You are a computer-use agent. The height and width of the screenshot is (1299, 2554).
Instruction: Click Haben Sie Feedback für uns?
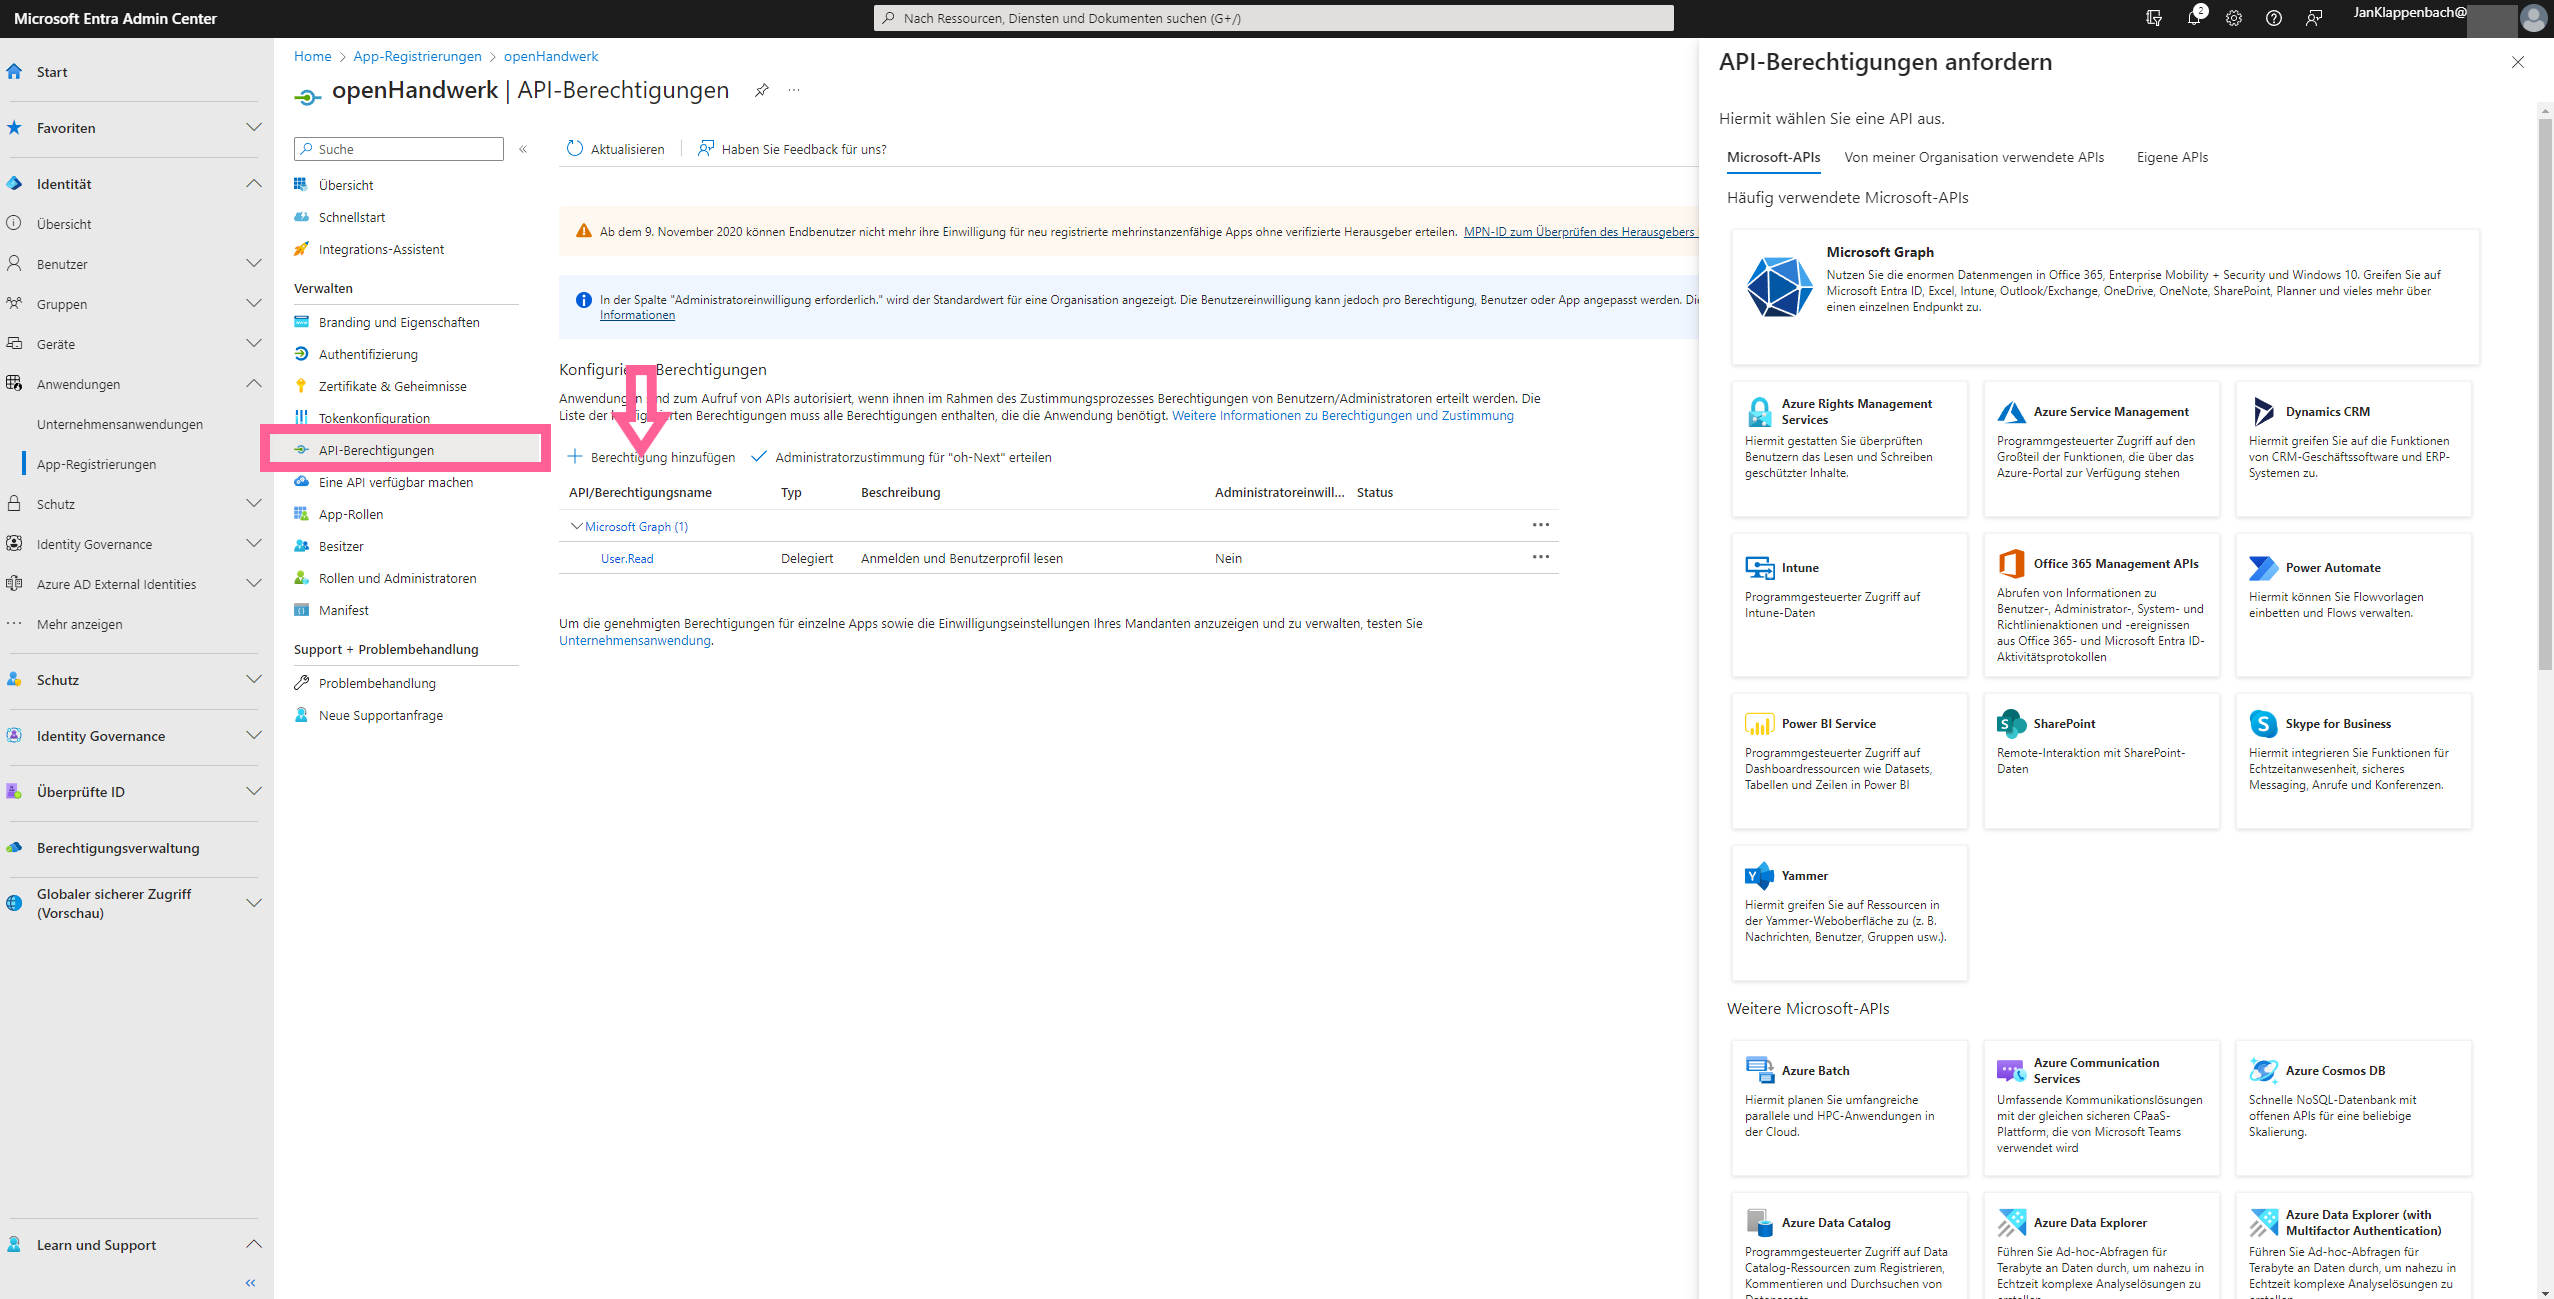coord(792,149)
